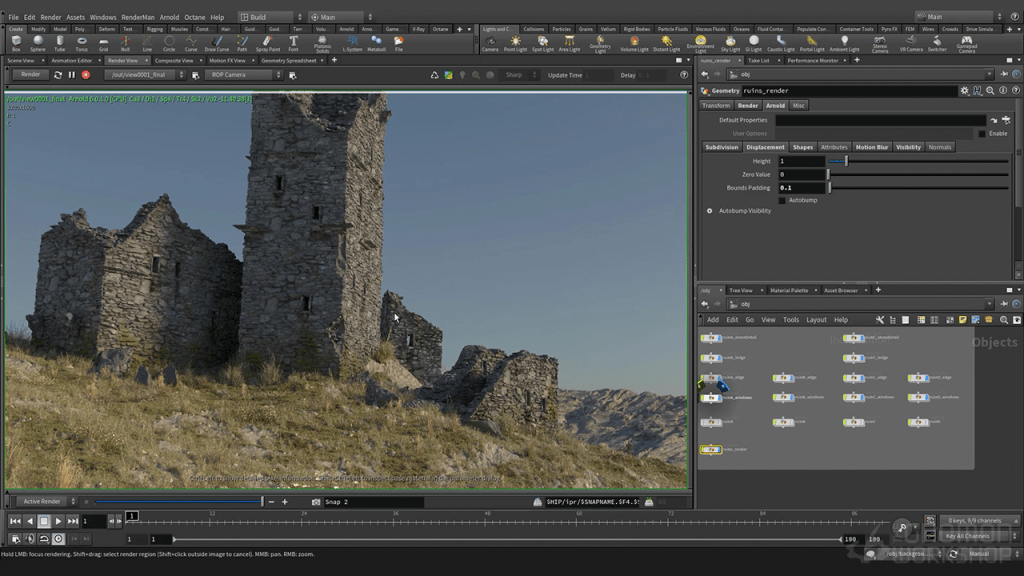The image size is (1024, 576).
Task: Tick the User Options Enable checkbox
Action: click(982, 133)
